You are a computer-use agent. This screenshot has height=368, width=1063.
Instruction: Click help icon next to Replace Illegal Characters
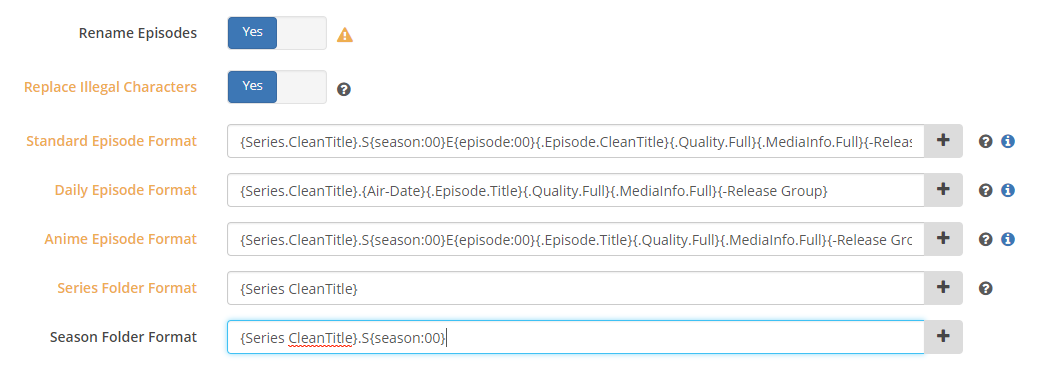[344, 89]
